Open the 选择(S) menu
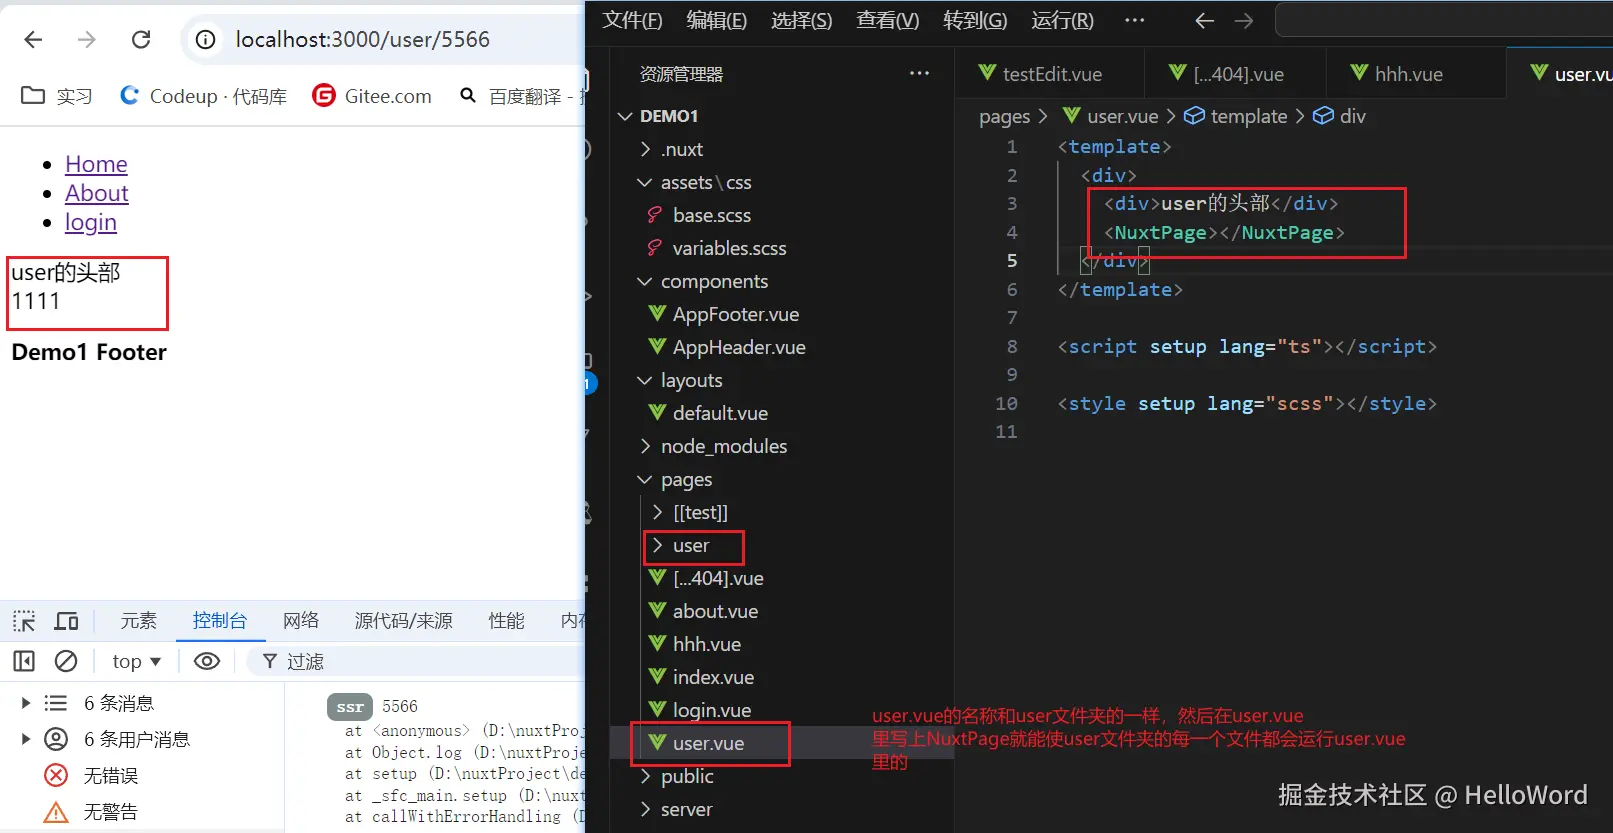This screenshot has height=833, width=1613. (x=802, y=20)
